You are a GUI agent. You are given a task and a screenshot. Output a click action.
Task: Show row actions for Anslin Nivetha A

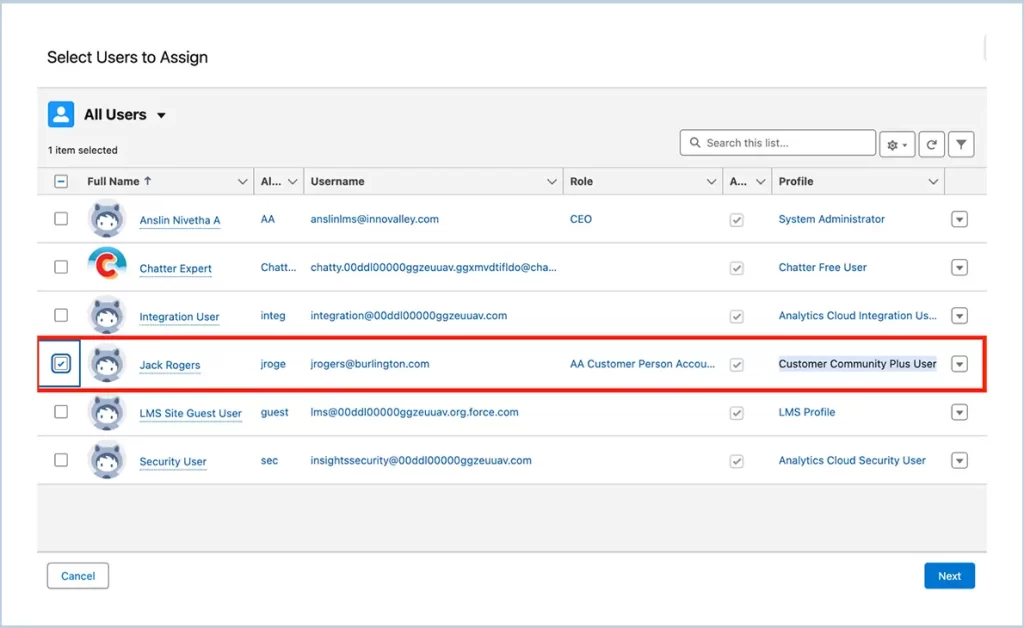coord(959,219)
